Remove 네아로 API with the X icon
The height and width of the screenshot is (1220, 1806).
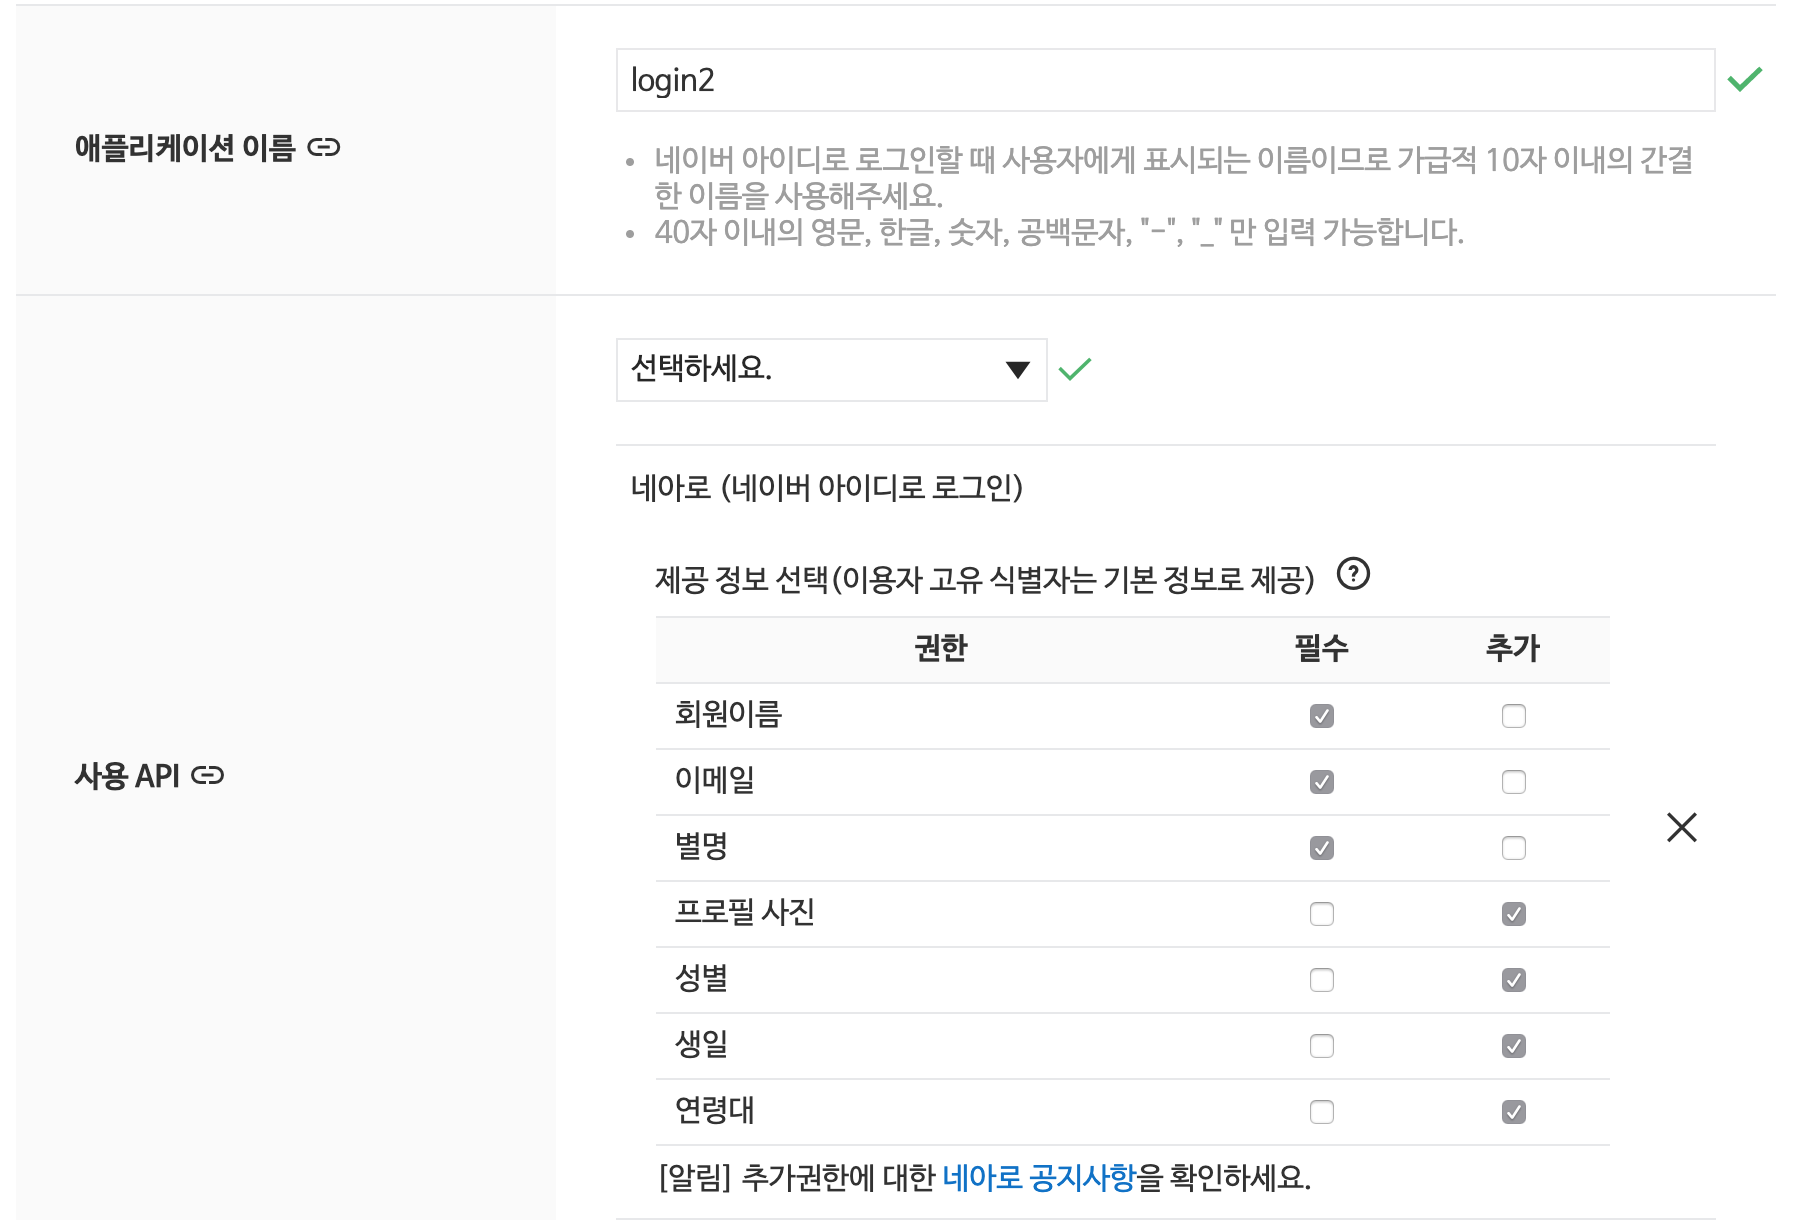point(1681,827)
